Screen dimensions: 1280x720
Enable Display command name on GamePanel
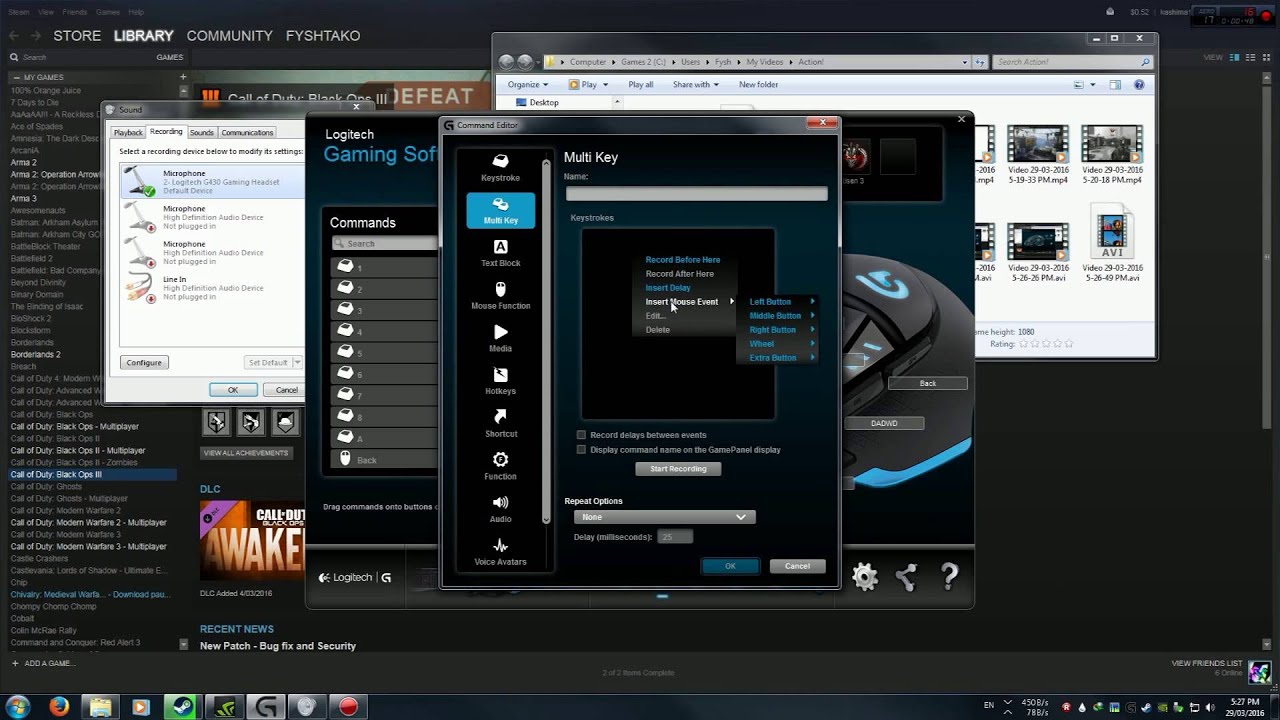[581, 450]
